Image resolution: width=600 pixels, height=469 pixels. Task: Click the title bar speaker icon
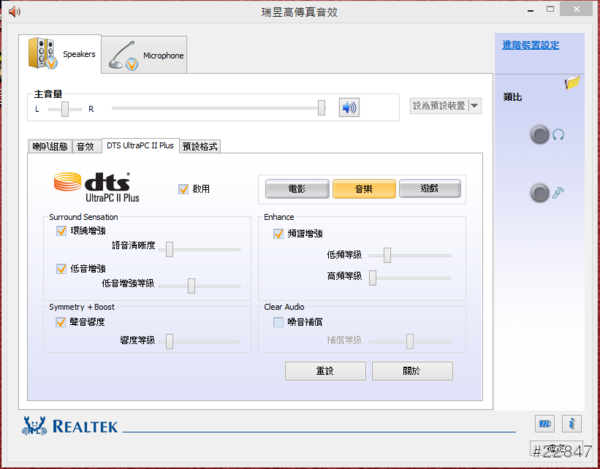coord(15,12)
